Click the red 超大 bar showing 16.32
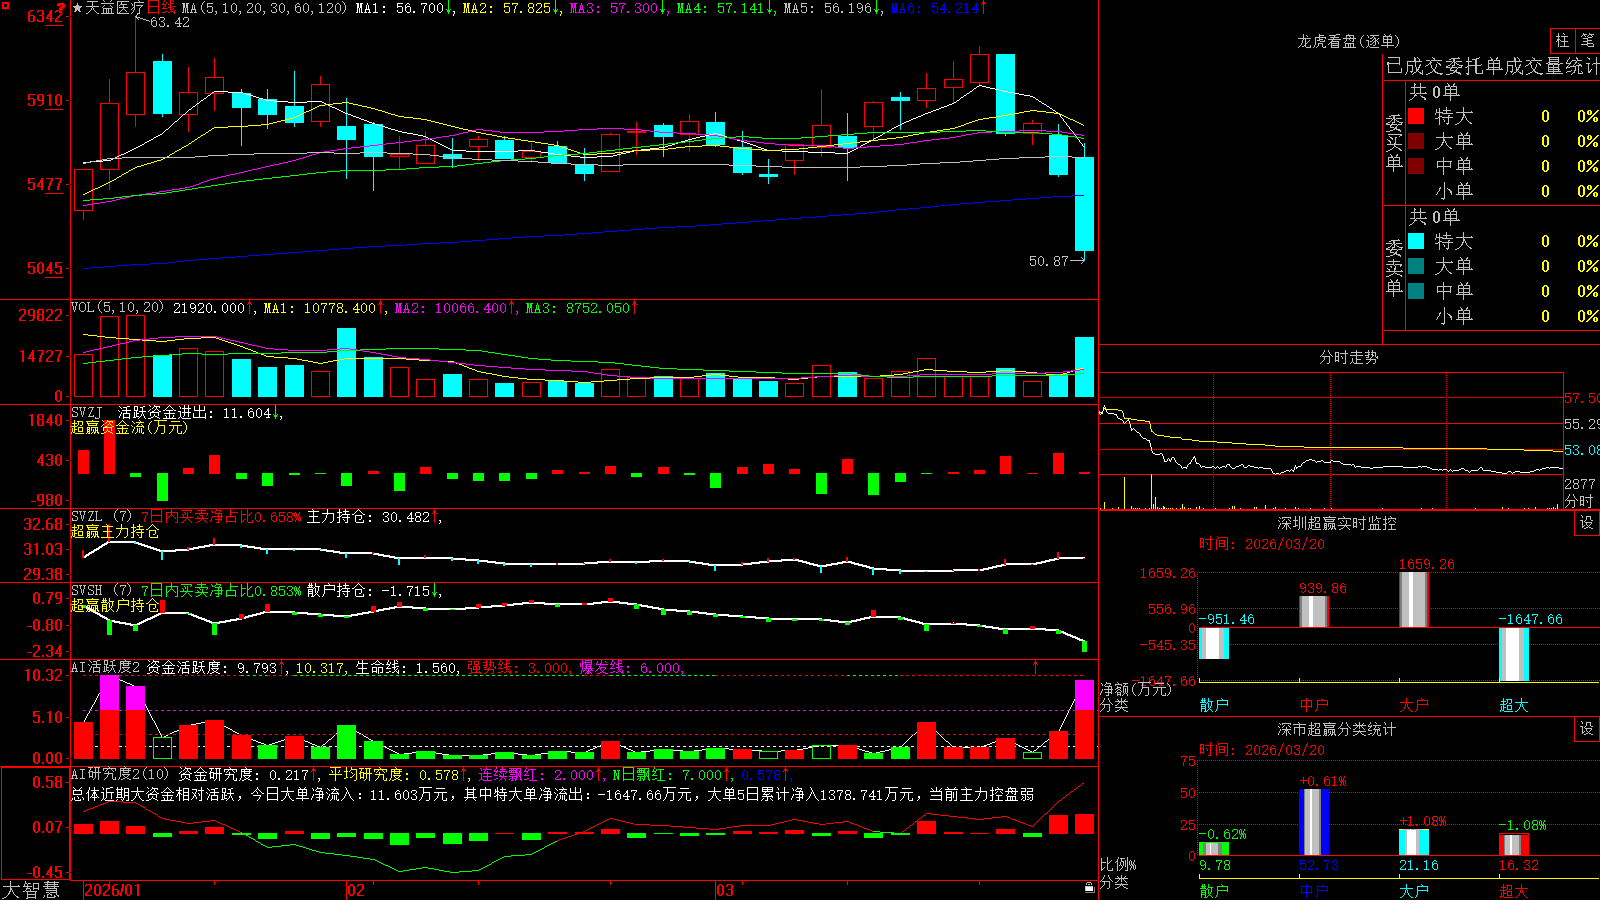 pyautogui.click(x=1514, y=845)
